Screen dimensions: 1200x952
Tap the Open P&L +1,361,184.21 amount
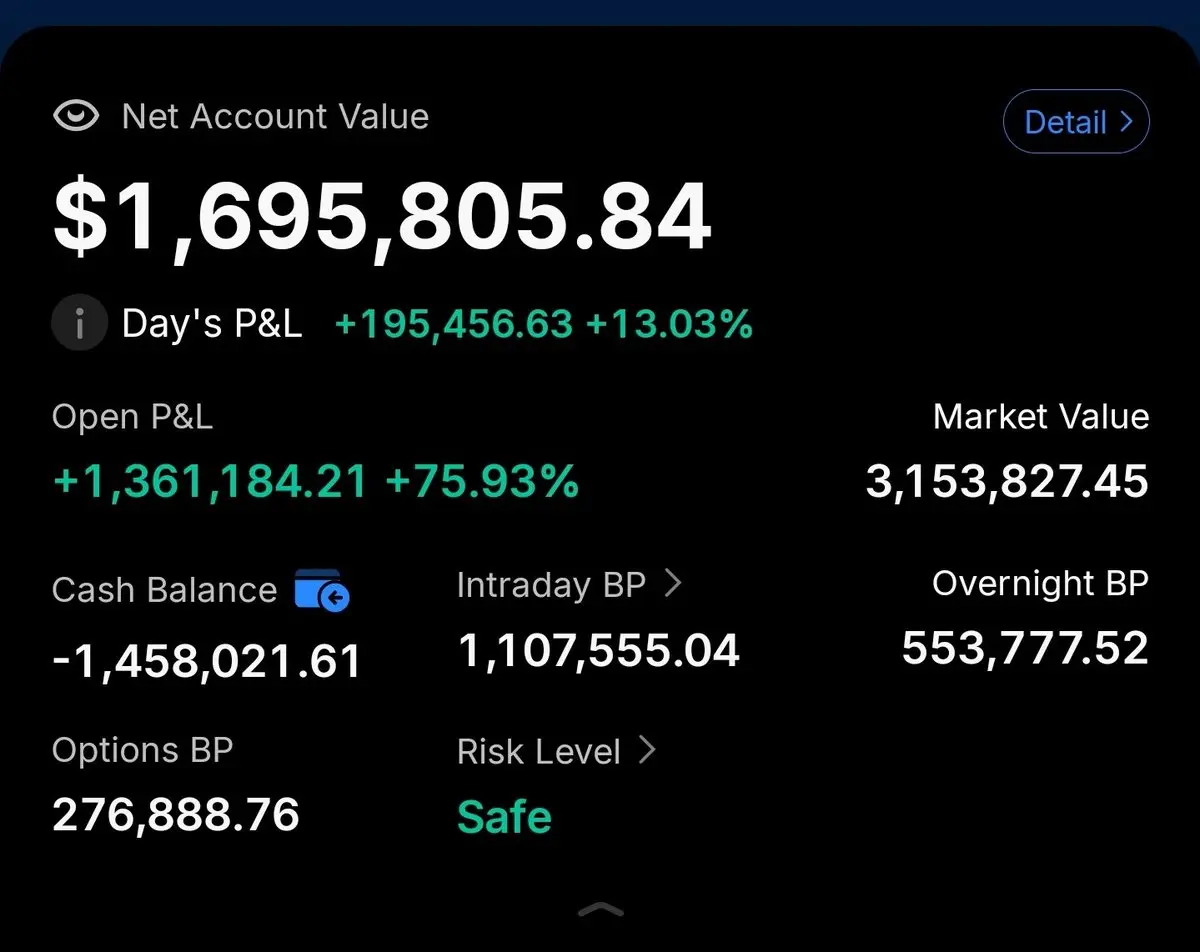point(210,482)
